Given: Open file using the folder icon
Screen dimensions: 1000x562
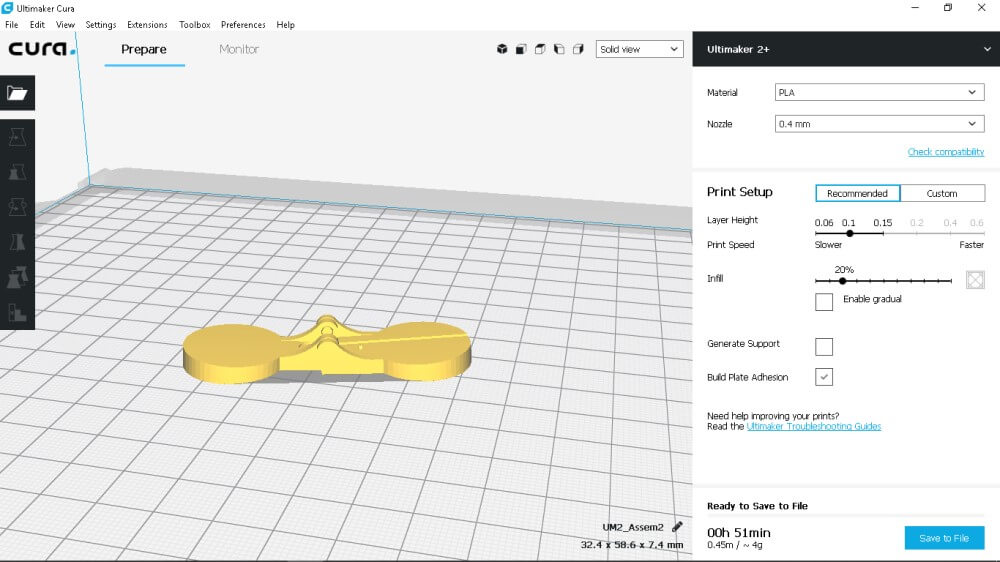Looking at the screenshot, I should coord(17,93).
